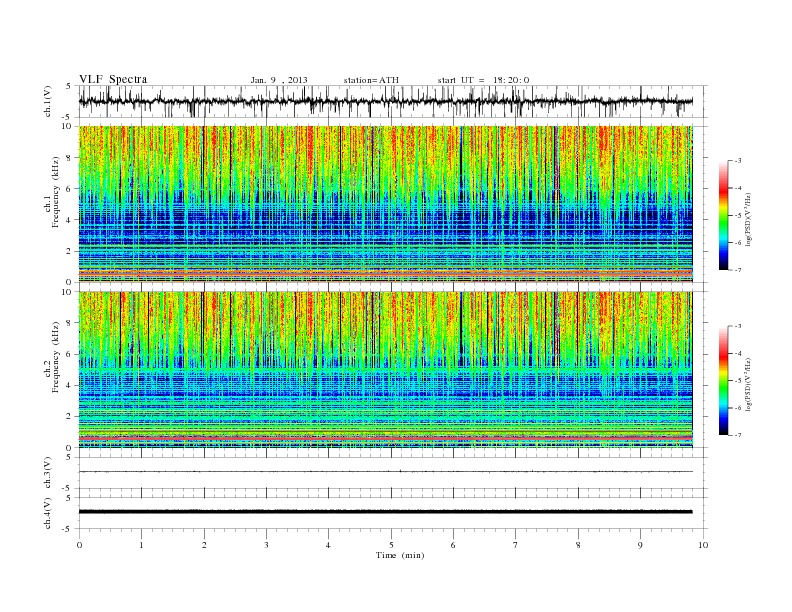Click the "6" kHz tick of ch.1 spectrogram

tap(69, 189)
